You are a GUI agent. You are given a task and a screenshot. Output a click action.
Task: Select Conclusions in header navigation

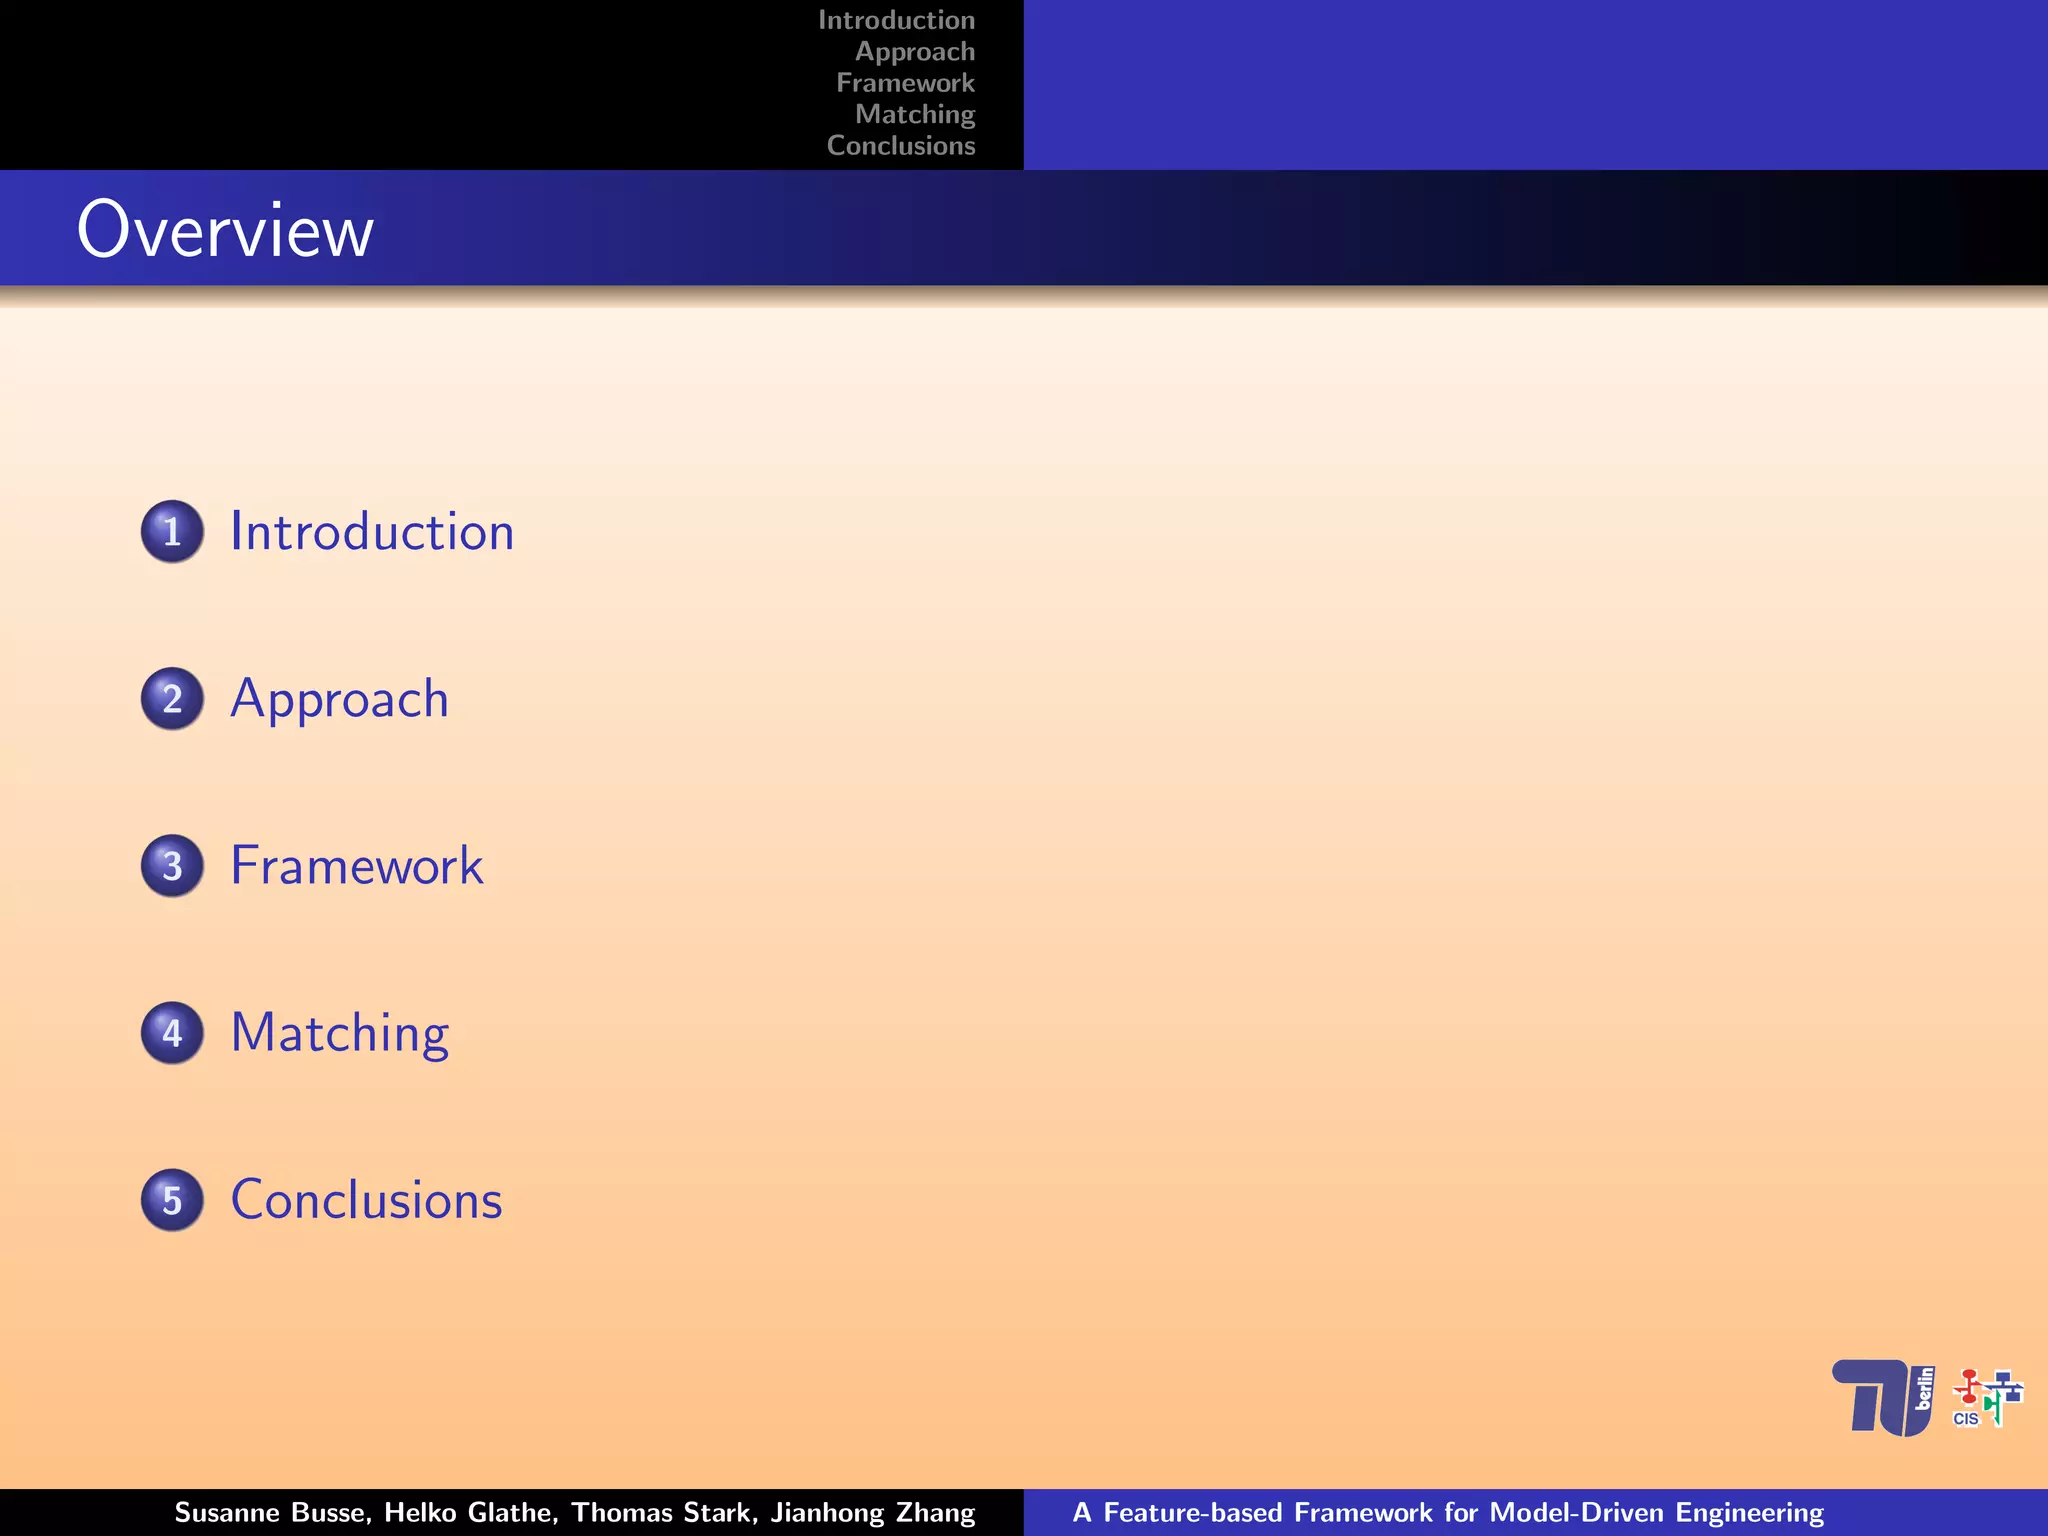click(900, 146)
